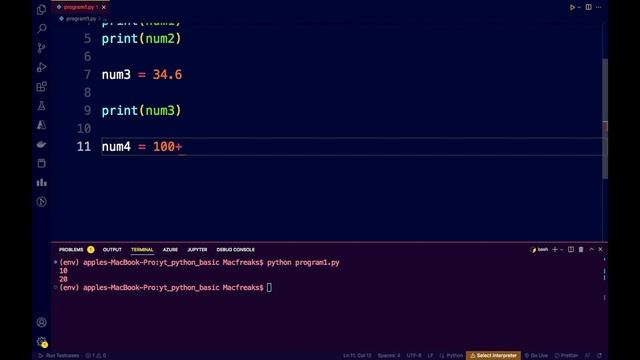This screenshot has height=360, width=640.
Task: Close the program1.py editor tab
Action: (x=104, y=7)
